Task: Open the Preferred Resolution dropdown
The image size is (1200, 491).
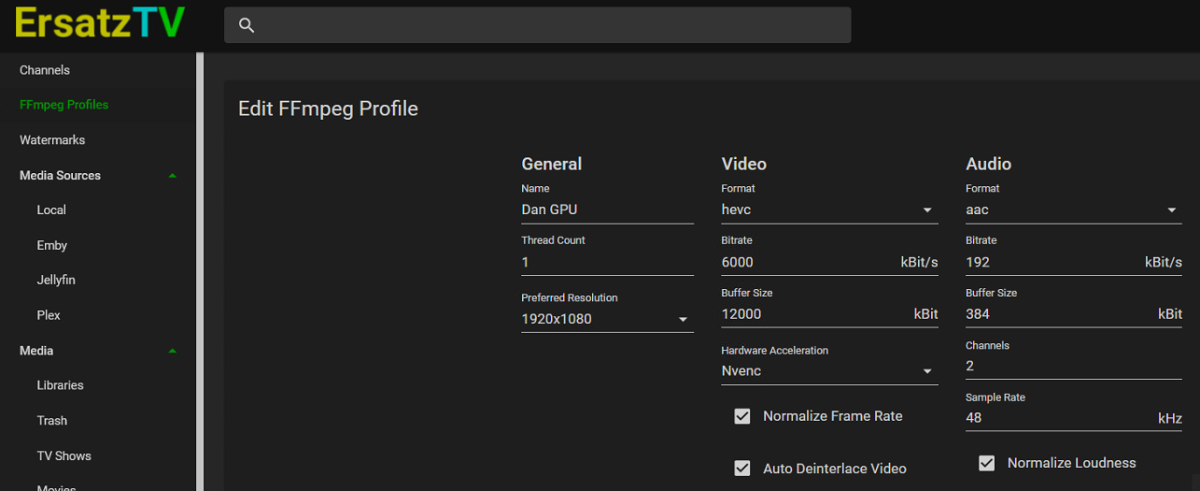Action: 607,320
